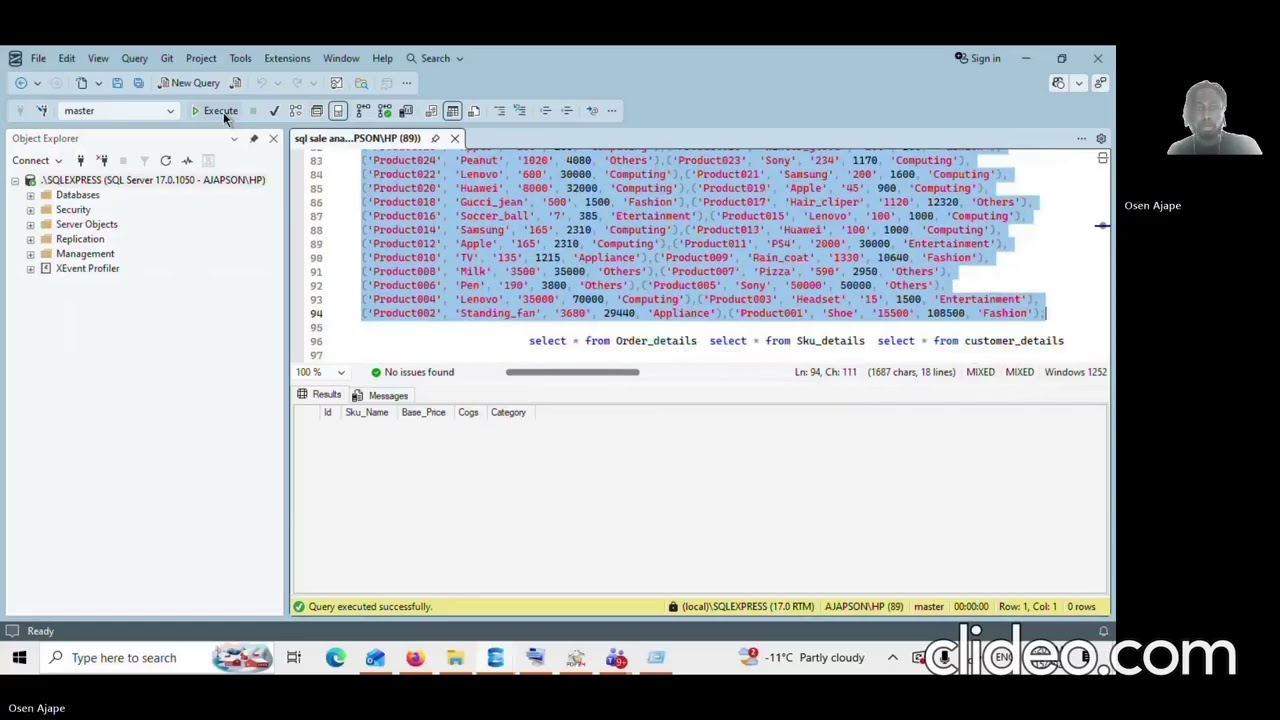Toggle the Include Actual Execution Plan icon
Screen dimensions: 1280x720
click(x=362, y=111)
